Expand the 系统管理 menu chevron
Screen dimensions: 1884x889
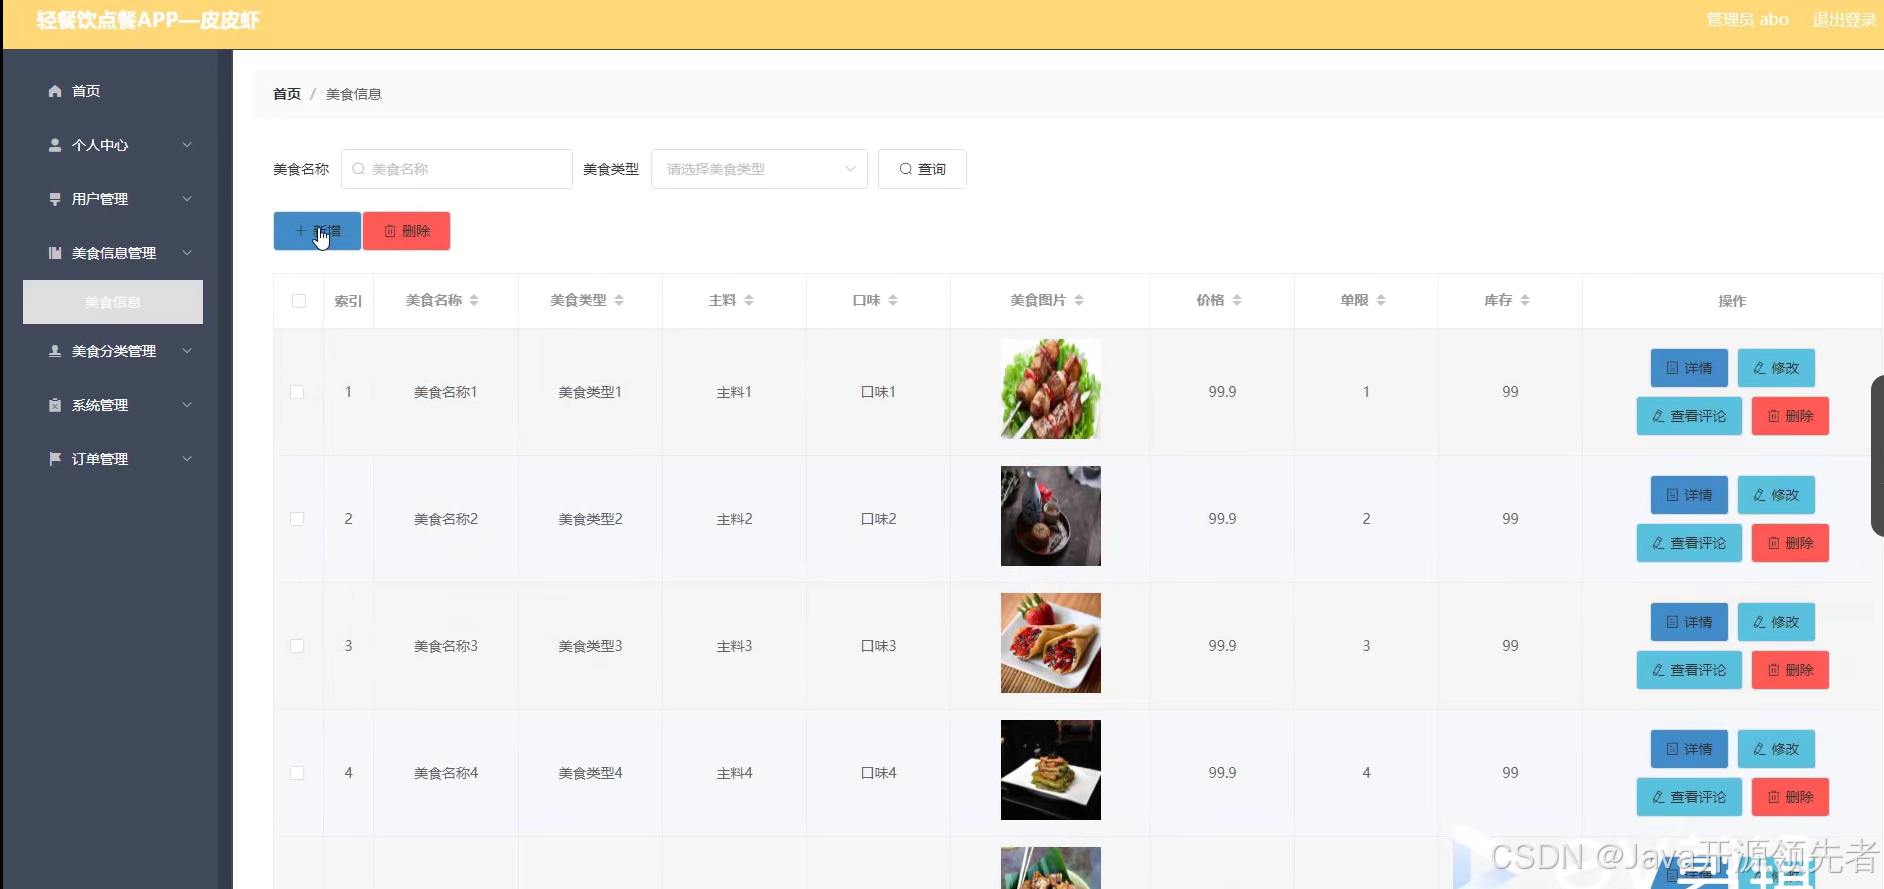pyautogui.click(x=187, y=405)
